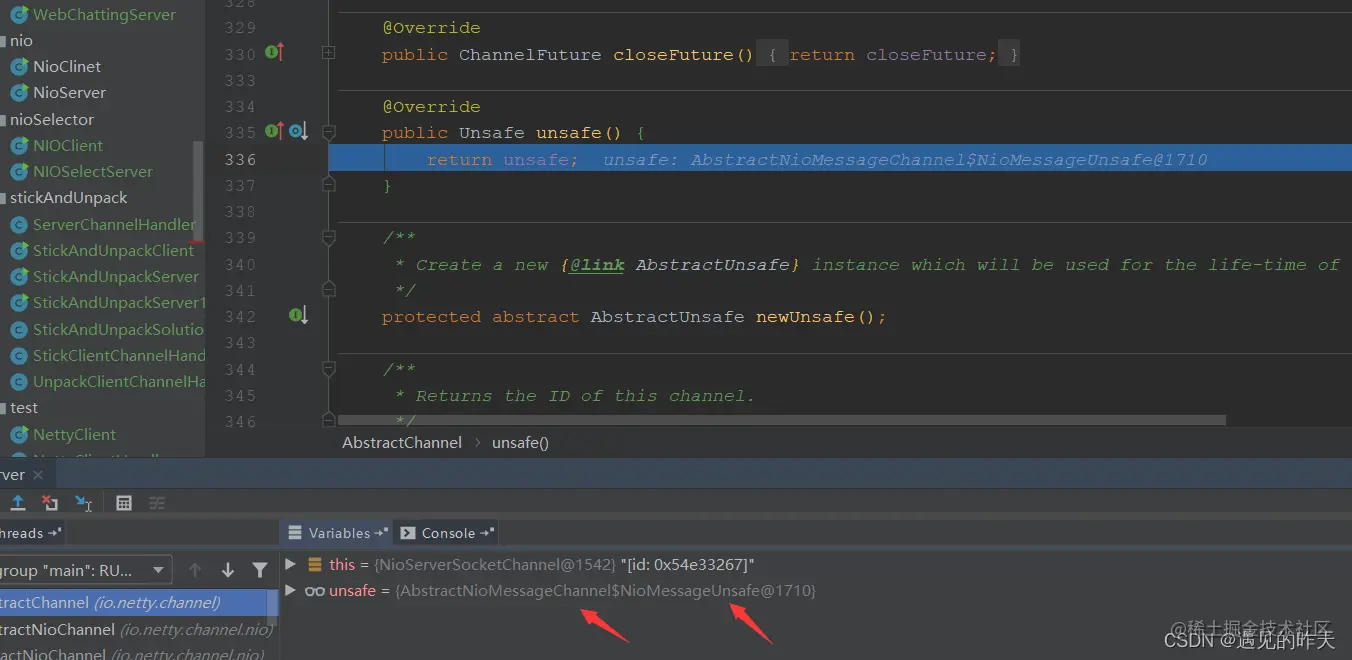The height and width of the screenshot is (660, 1352).
Task: Click the implements-method gutter icon on line 330
Action: (x=276, y=52)
